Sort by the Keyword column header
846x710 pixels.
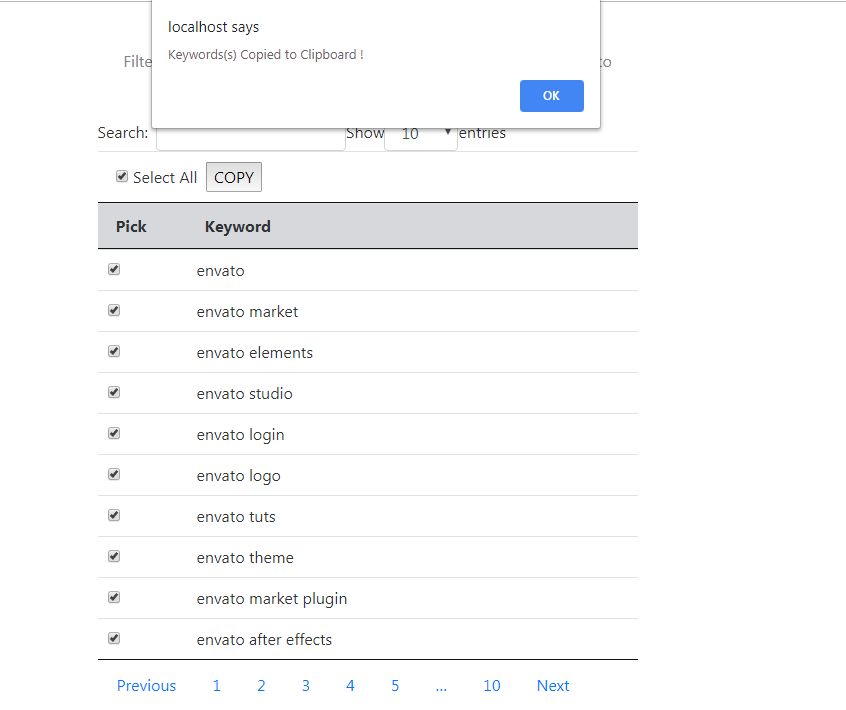coord(238,227)
